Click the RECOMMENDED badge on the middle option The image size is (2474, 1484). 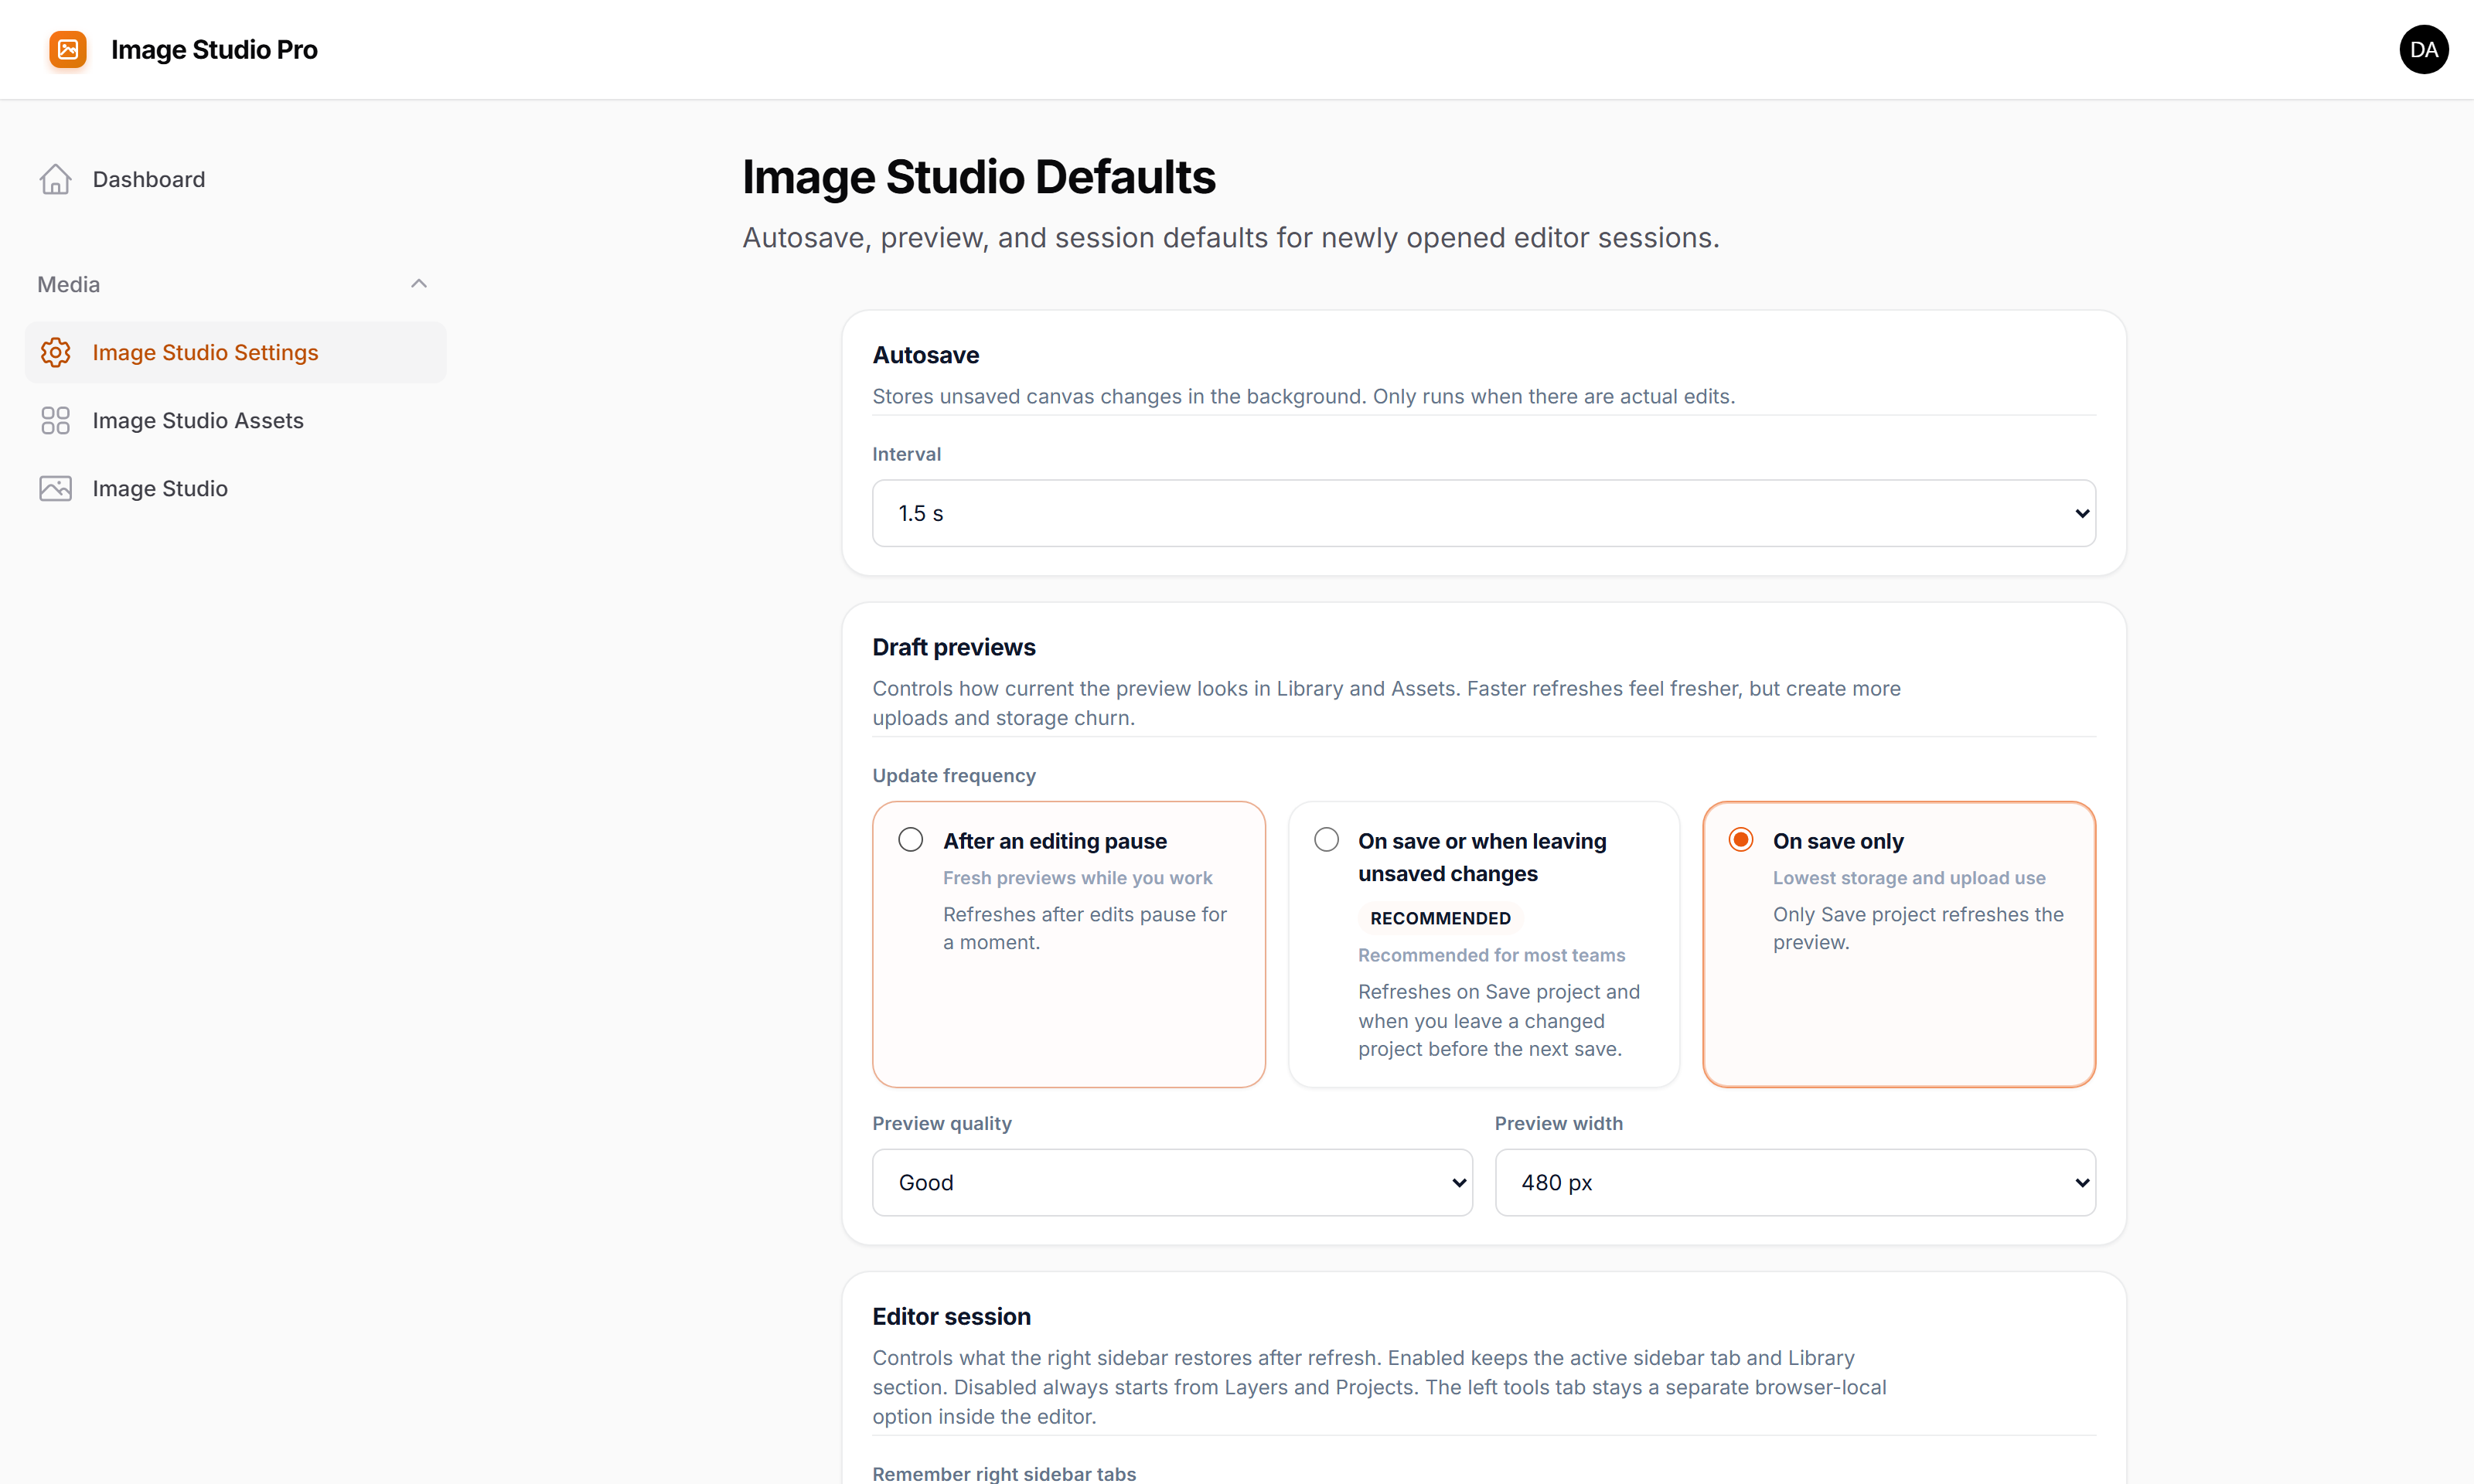pyautogui.click(x=1440, y=918)
